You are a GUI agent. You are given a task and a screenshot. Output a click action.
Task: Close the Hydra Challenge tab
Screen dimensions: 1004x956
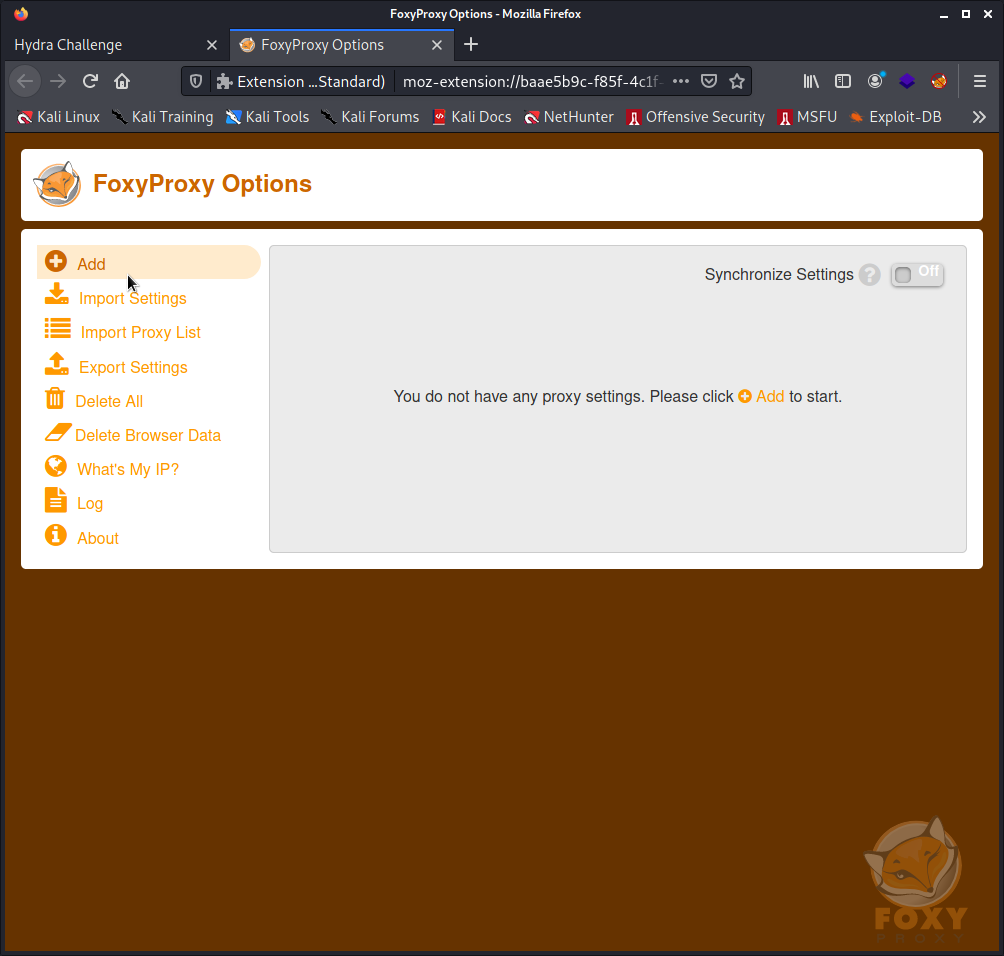212,45
